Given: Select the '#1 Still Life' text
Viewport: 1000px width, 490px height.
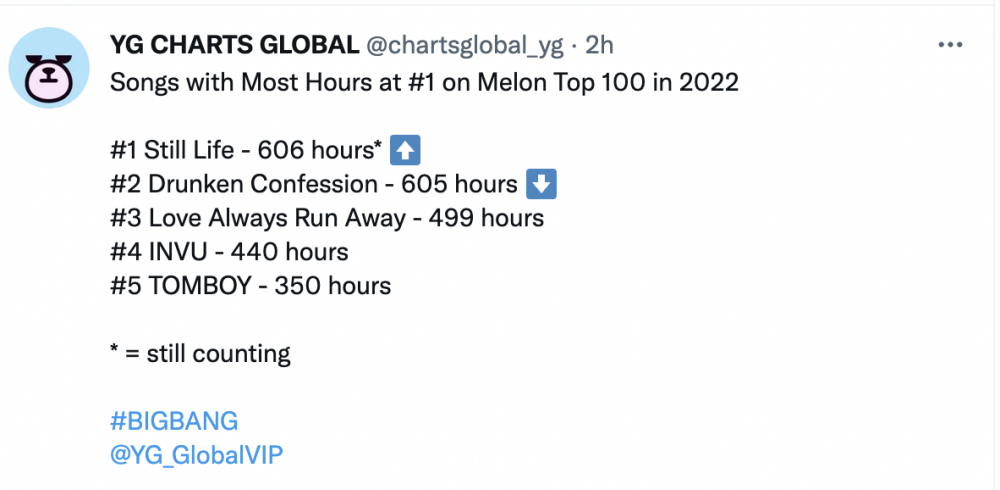Looking at the screenshot, I should pyautogui.click(x=172, y=151).
